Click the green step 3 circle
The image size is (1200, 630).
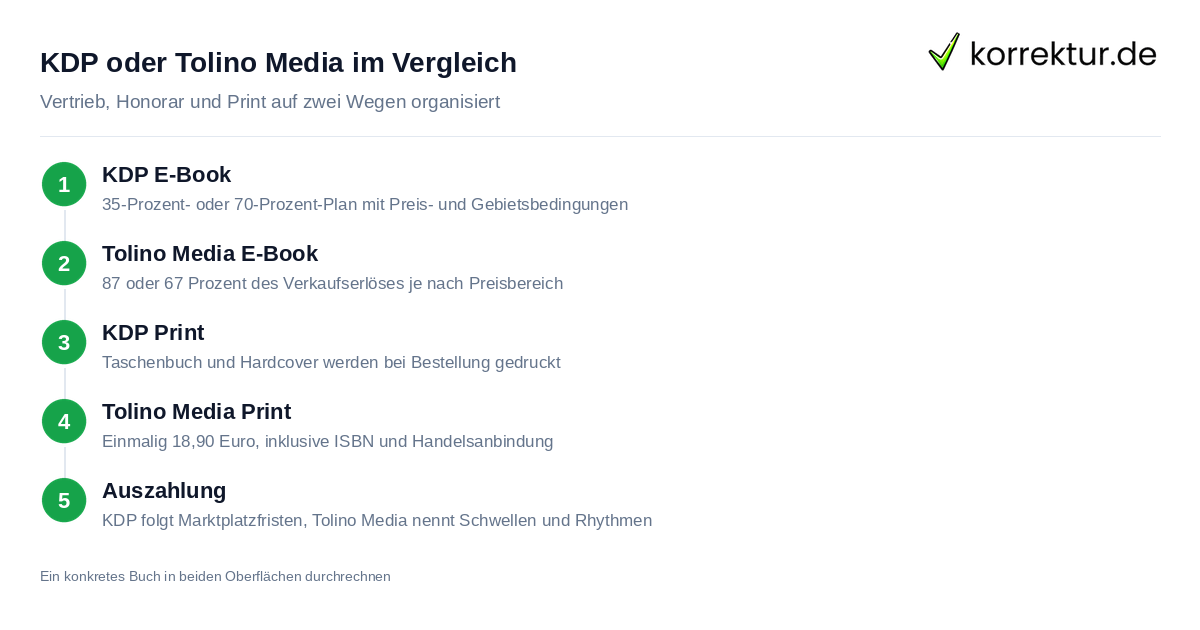64,342
